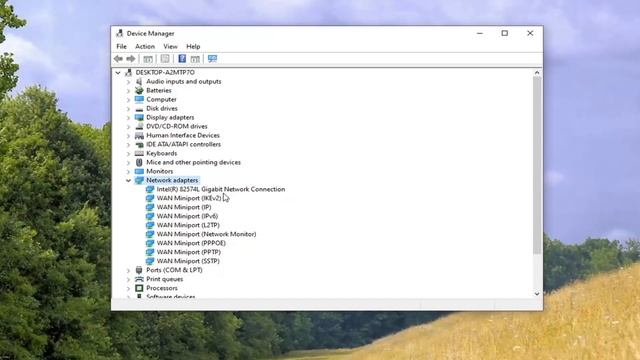
Task: Select WAN Miniport (IPv6) adapter
Action: [187, 216]
